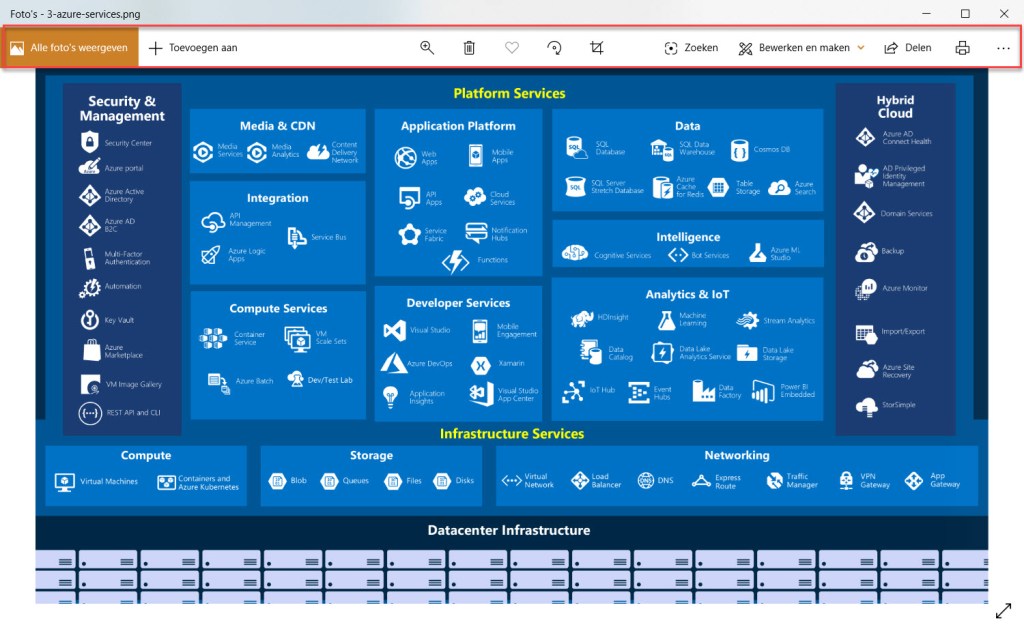Maximize the Foto's window

(x=965, y=14)
